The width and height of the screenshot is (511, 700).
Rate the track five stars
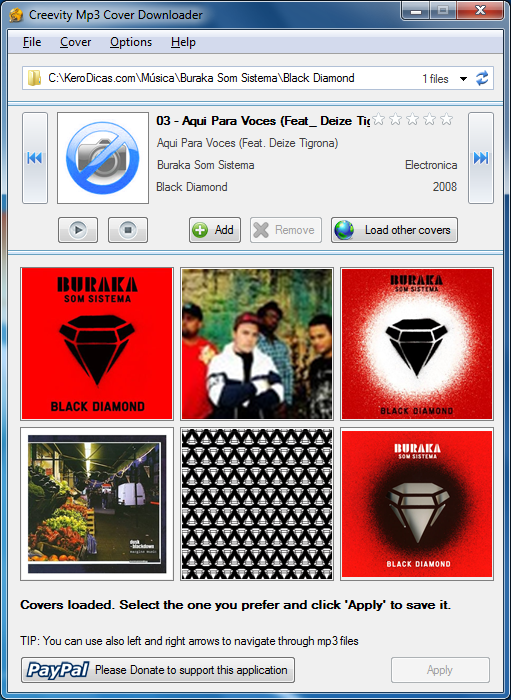pos(446,119)
